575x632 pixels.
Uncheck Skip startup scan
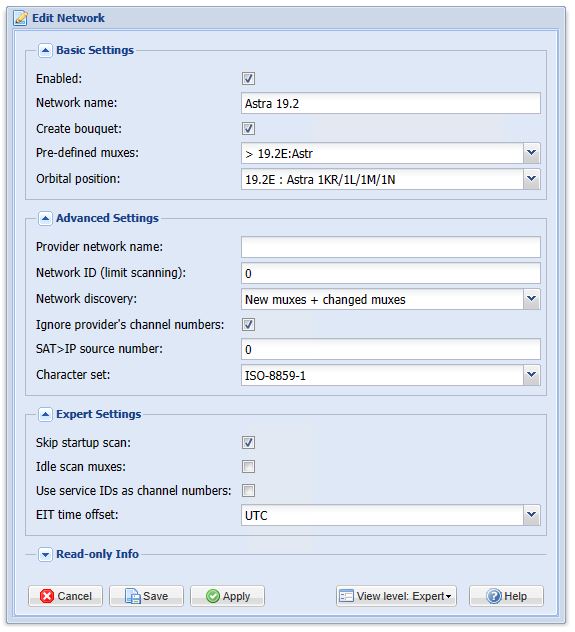coord(248,443)
